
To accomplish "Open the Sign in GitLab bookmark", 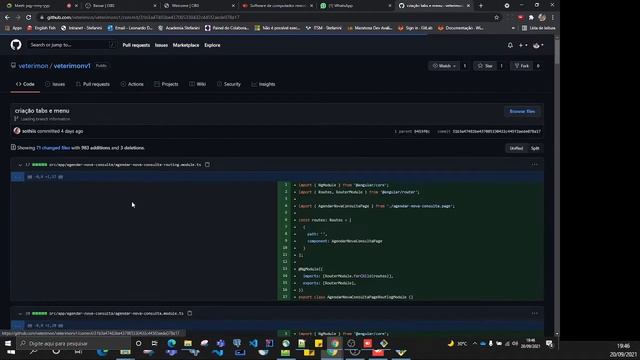I will pyautogui.click(x=415, y=28).
